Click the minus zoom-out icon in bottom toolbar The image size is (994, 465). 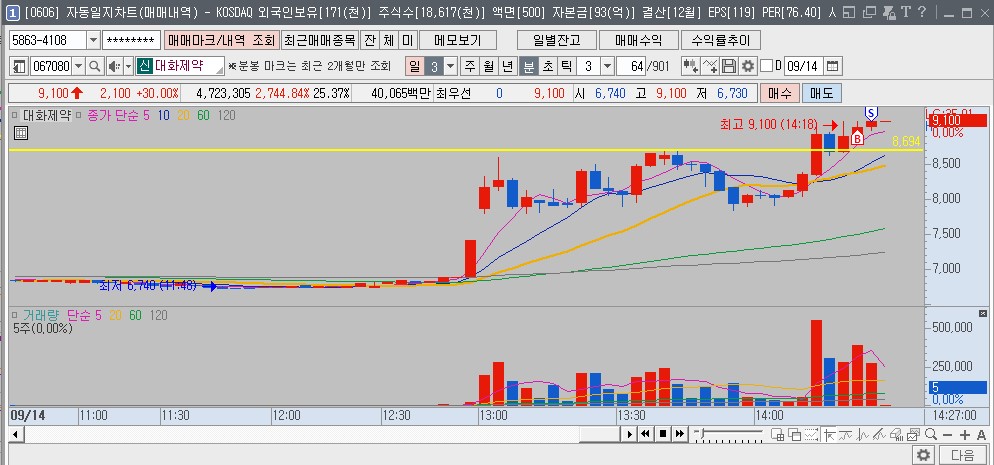tap(948, 435)
